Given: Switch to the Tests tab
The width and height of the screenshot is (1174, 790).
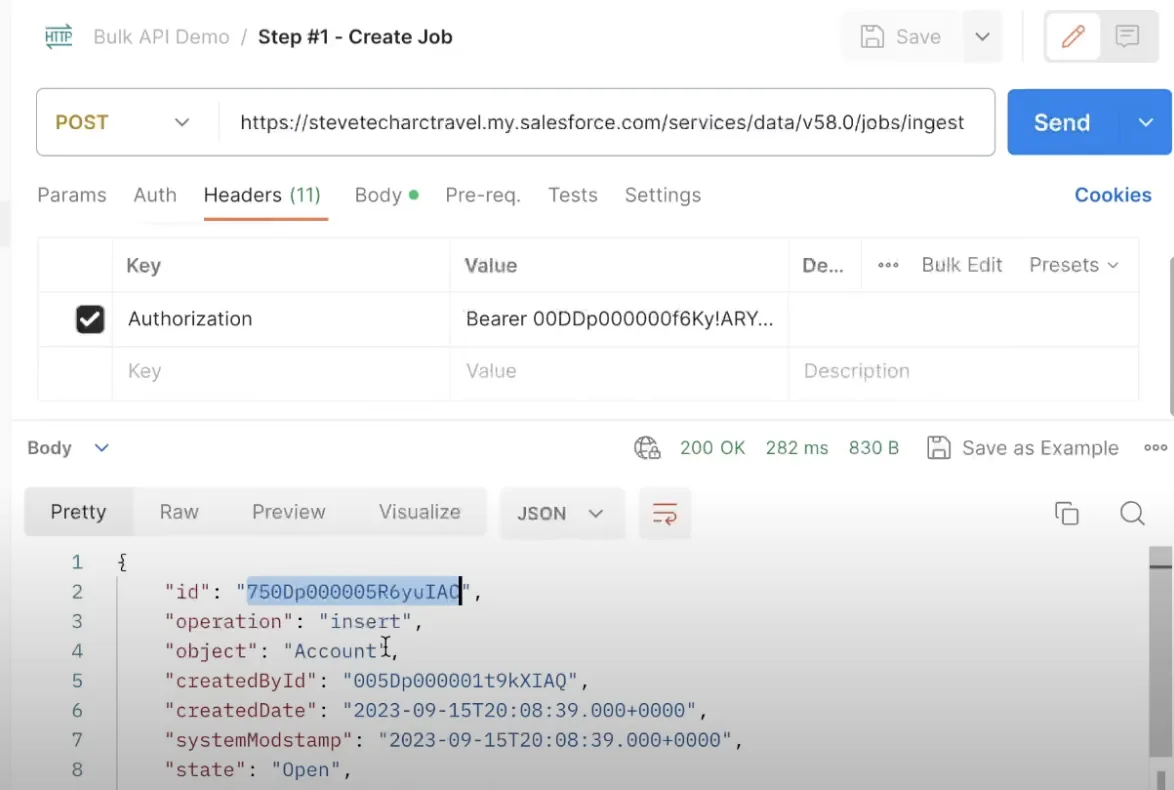Looking at the screenshot, I should 573,195.
